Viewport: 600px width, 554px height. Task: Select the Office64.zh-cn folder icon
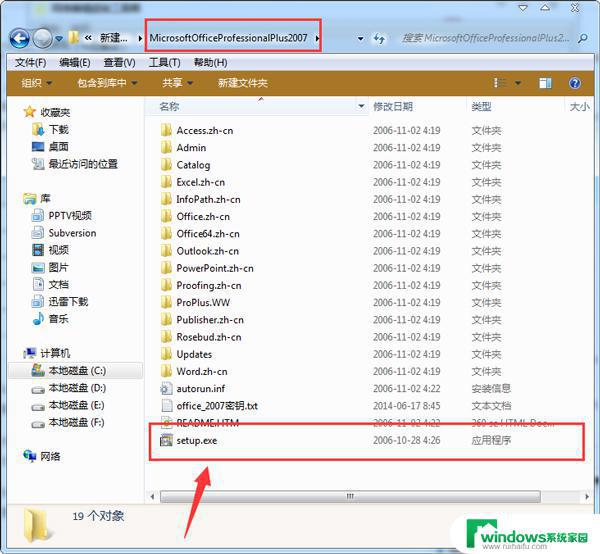[x=166, y=233]
